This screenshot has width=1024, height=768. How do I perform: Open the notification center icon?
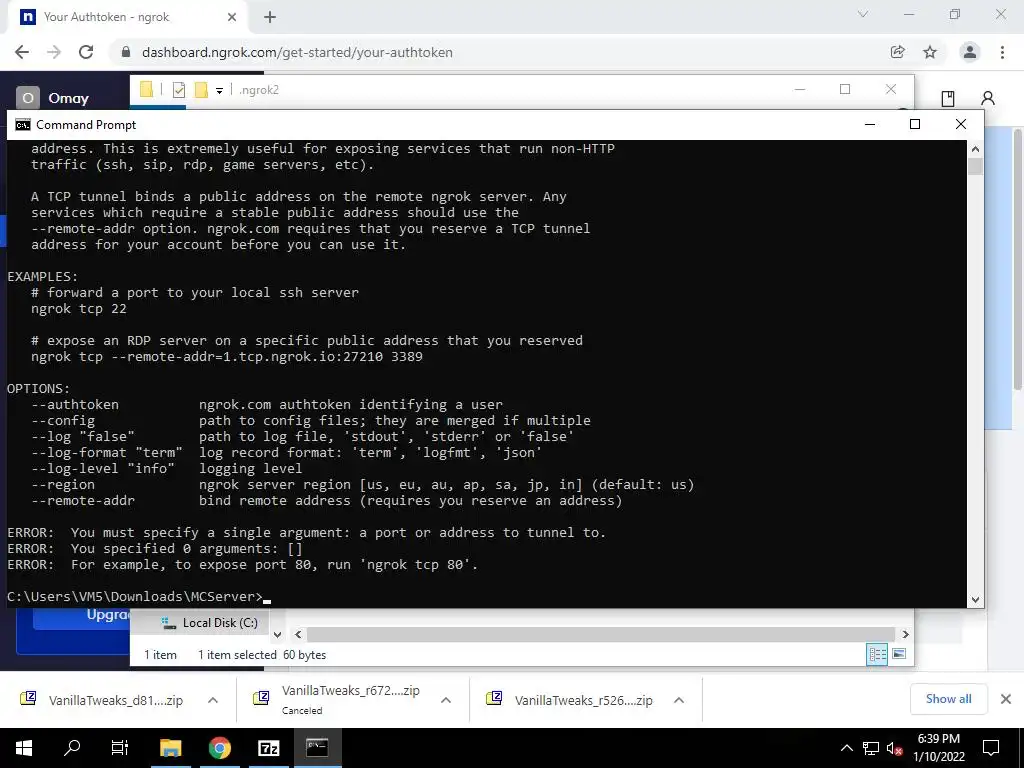pos(991,748)
